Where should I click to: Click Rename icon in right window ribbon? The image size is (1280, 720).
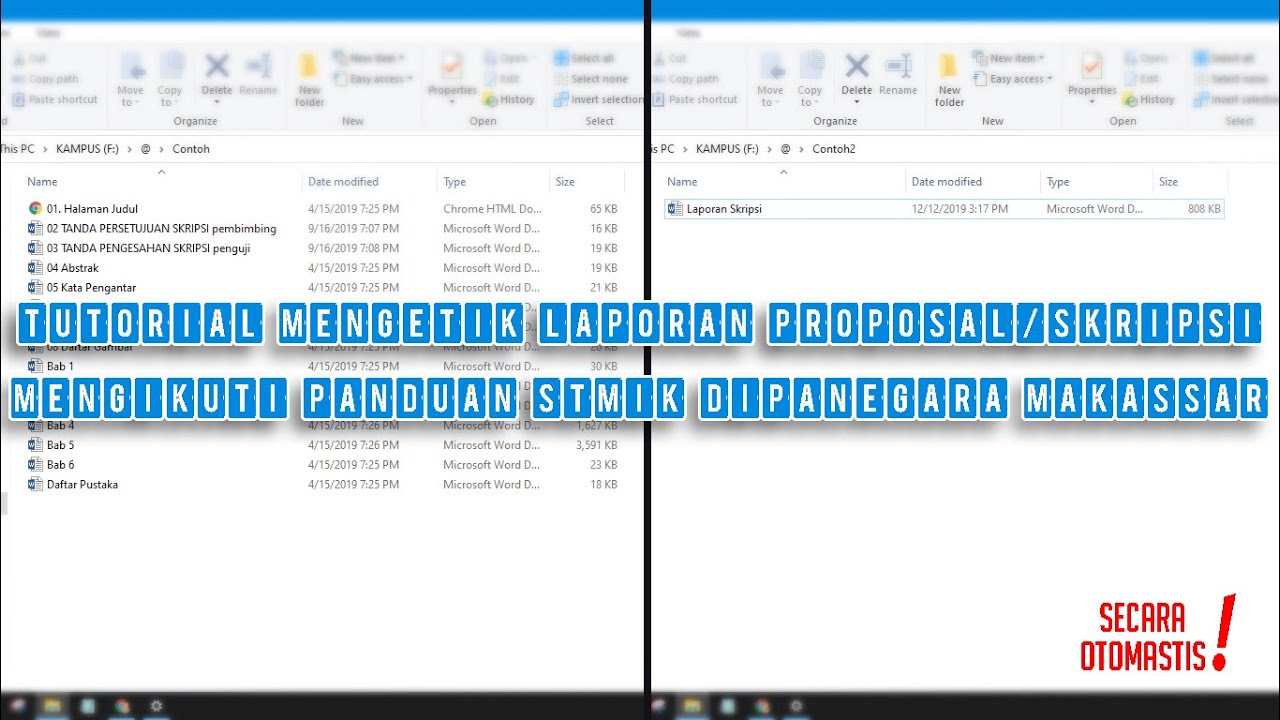pyautogui.click(x=898, y=75)
